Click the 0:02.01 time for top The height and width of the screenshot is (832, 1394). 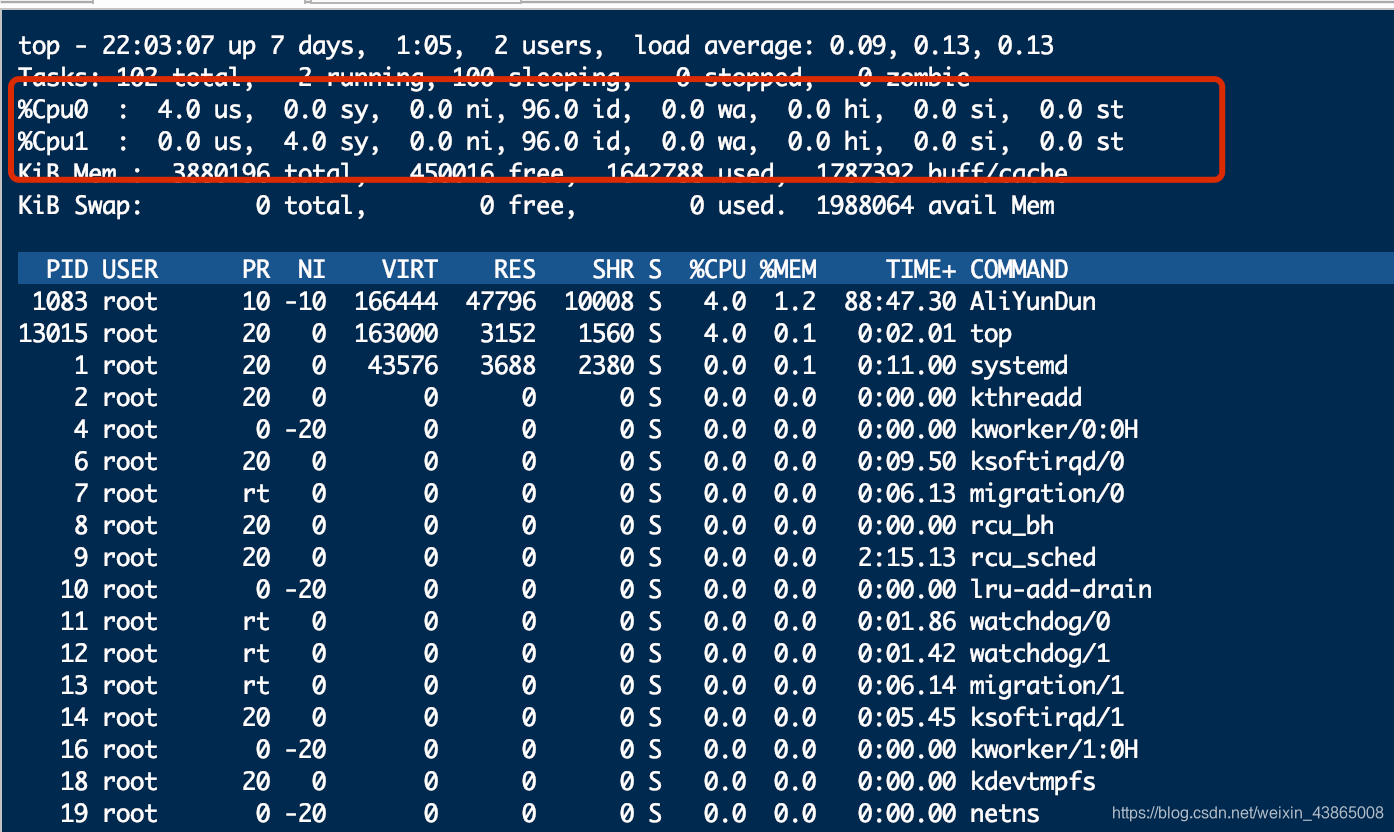click(x=907, y=333)
